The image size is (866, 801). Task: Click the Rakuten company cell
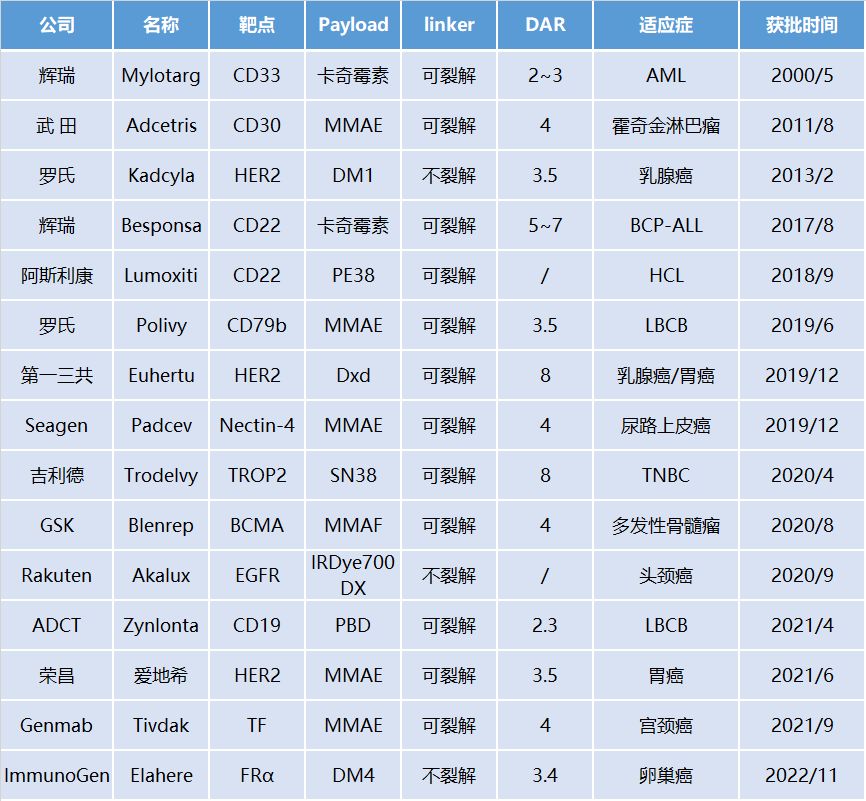click(x=56, y=576)
